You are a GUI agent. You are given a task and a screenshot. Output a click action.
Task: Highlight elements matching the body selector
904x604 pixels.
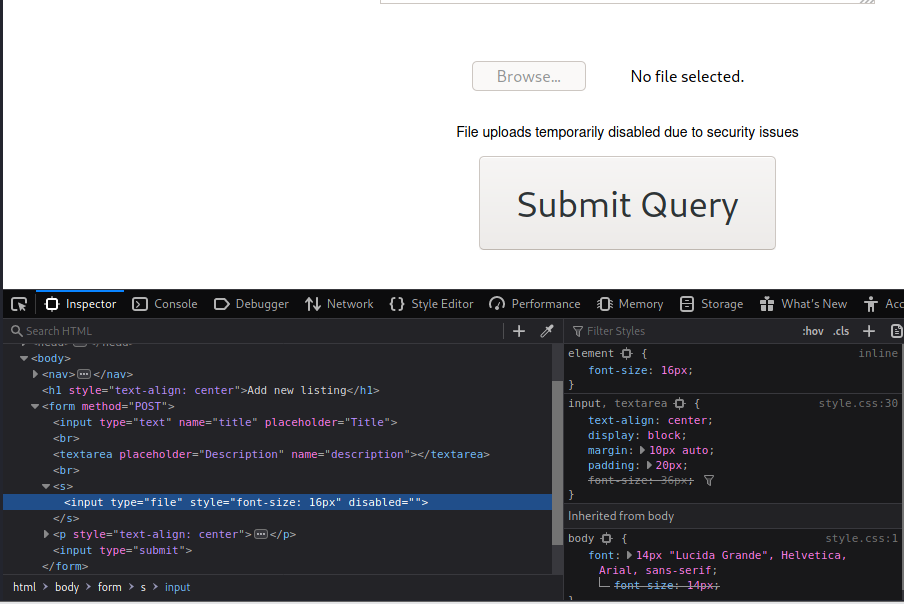[606, 538]
